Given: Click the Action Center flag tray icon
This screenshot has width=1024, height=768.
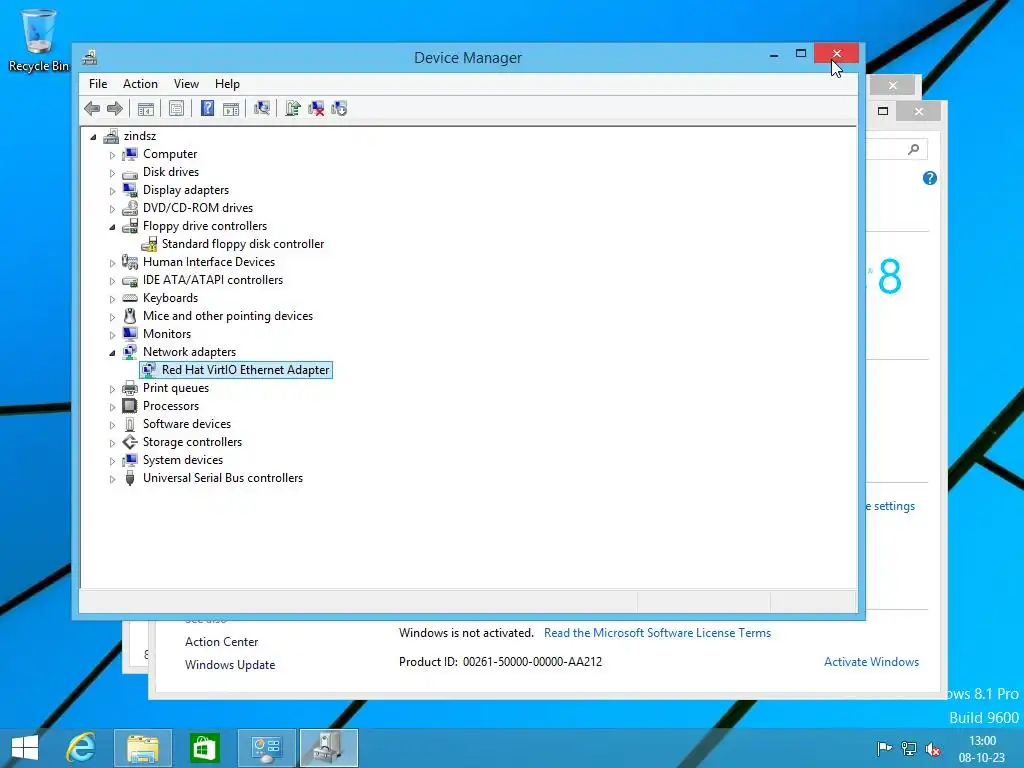Looking at the screenshot, I should coord(884,748).
